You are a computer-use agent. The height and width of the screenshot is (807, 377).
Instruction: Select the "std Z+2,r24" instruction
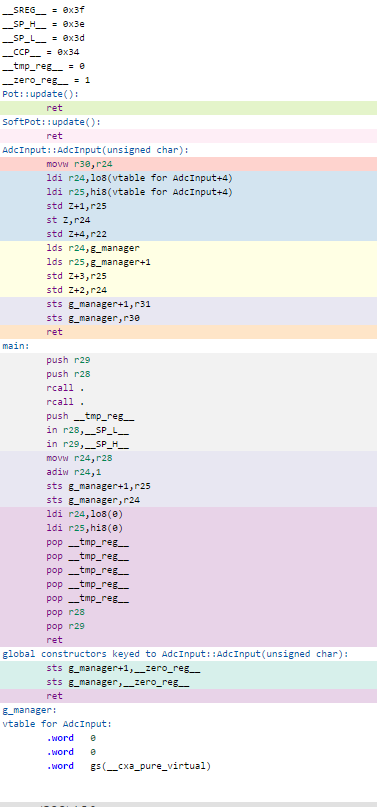pos(77,290)
